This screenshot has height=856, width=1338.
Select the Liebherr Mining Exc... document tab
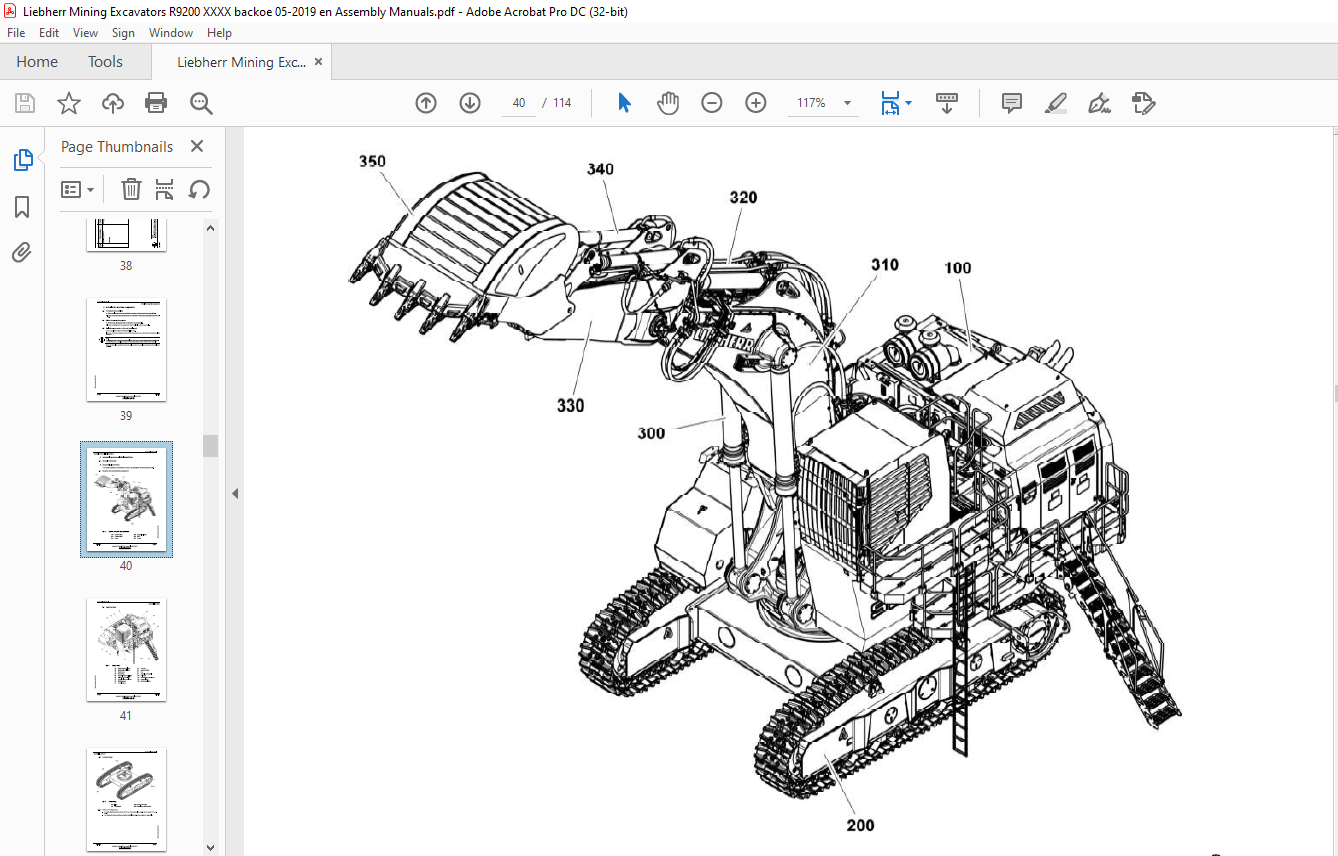pyautogui.click(x=241, y=62)
